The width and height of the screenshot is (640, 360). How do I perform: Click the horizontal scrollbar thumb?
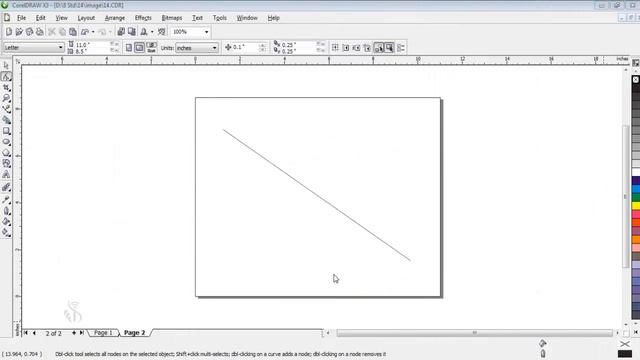(x=474, y=333)
